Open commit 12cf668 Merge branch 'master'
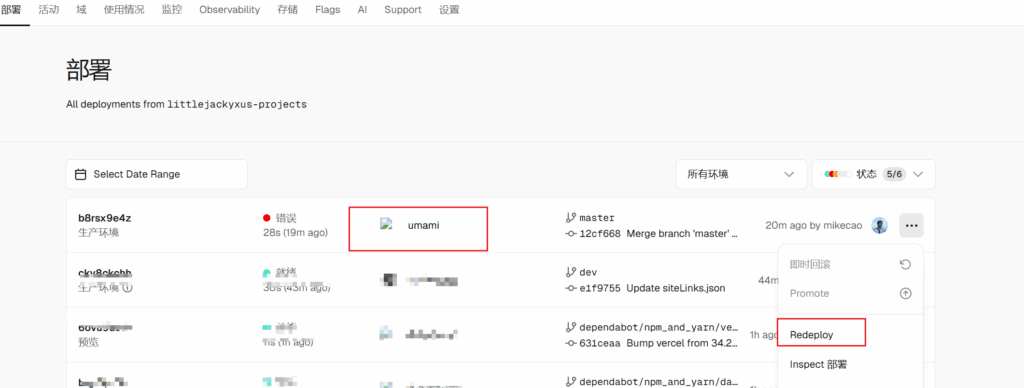This screenshot has width=1024, height=388. [658, 234]
